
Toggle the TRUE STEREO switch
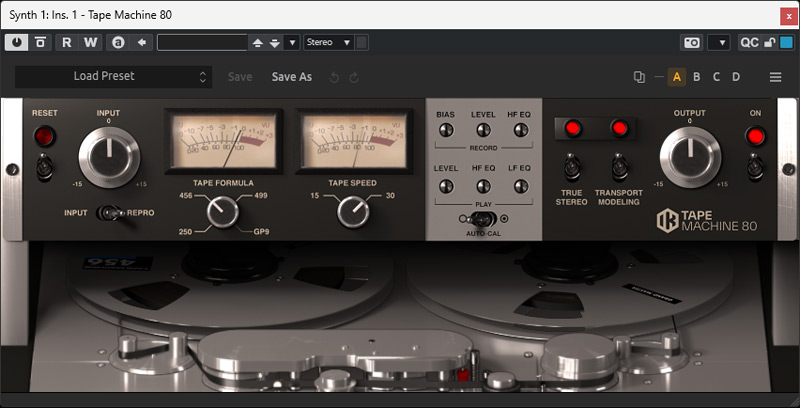572,167
